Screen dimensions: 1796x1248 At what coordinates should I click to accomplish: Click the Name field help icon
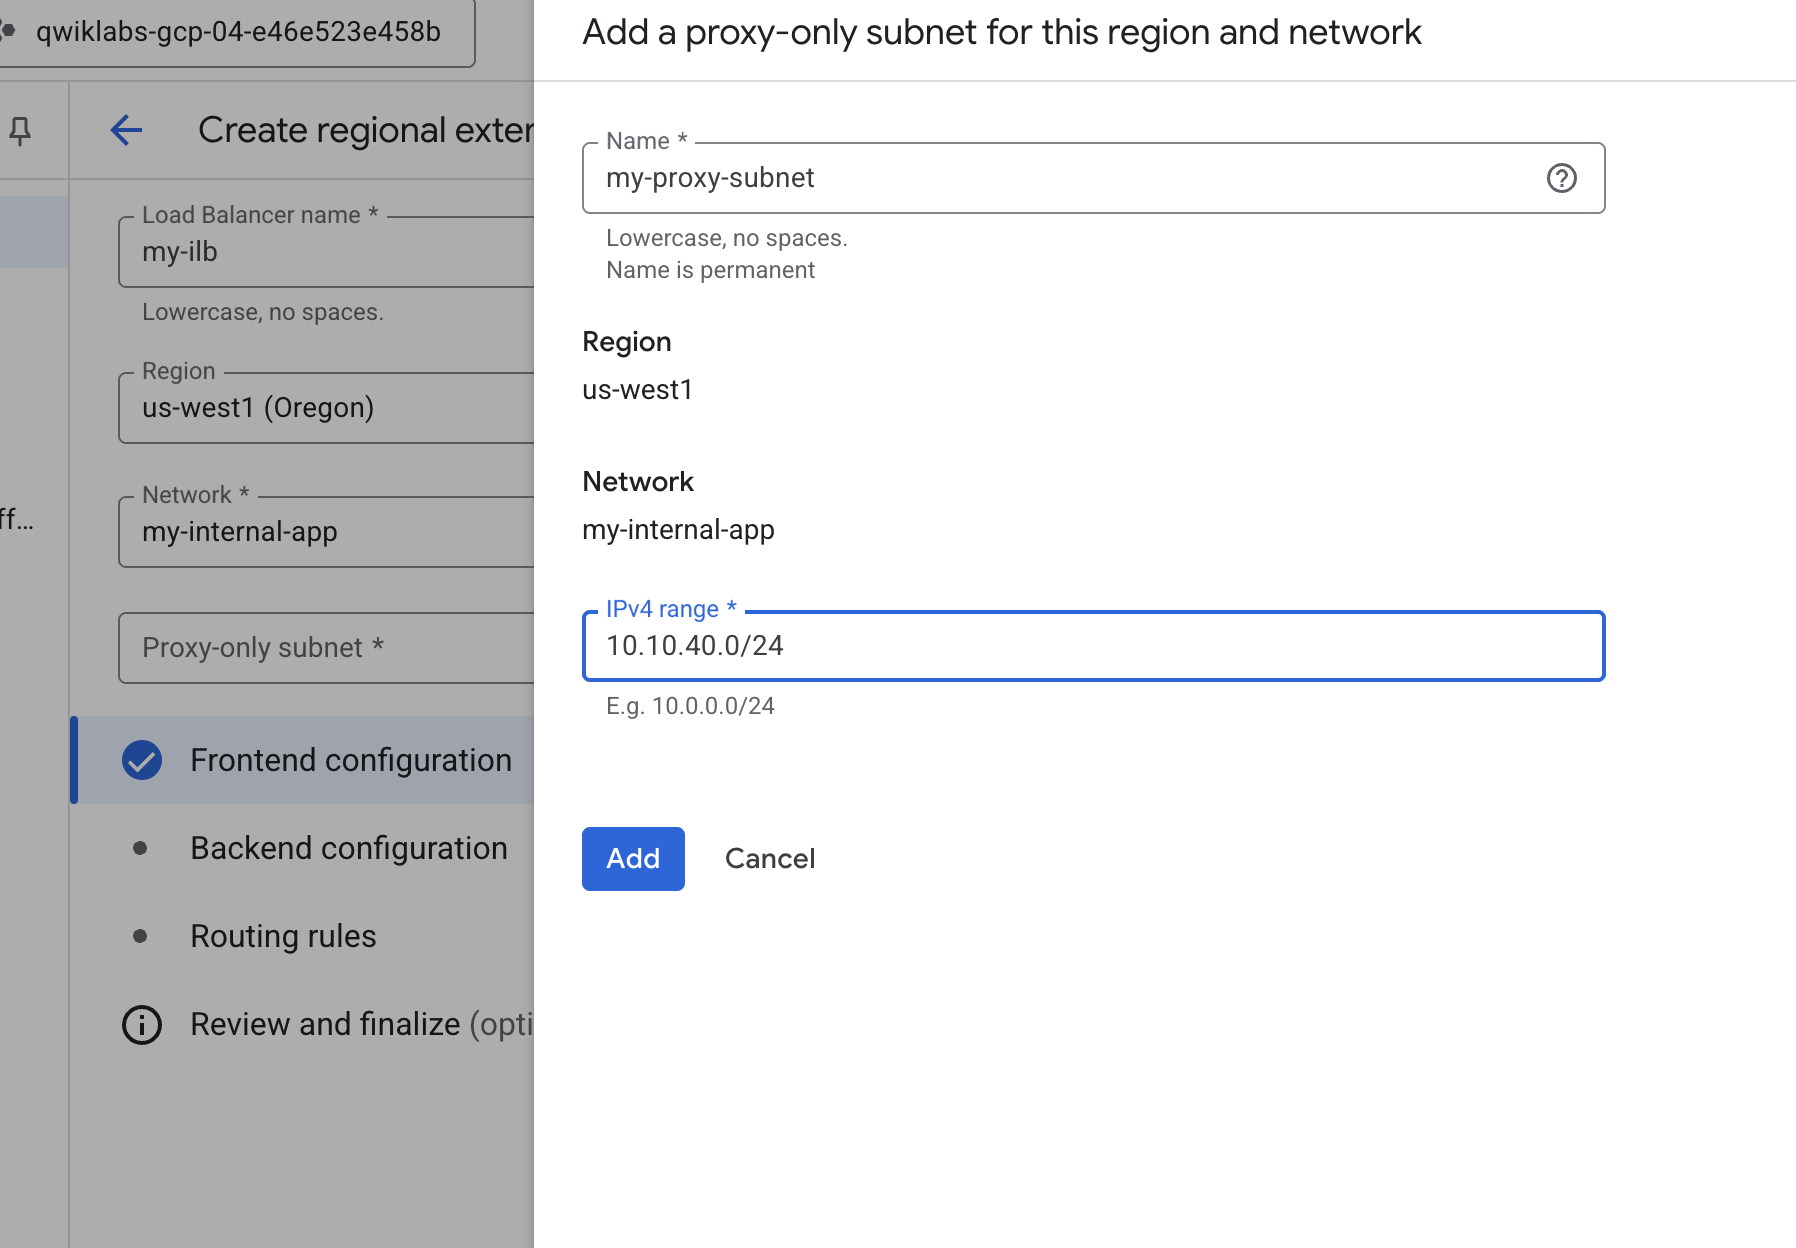(1561, 178)
